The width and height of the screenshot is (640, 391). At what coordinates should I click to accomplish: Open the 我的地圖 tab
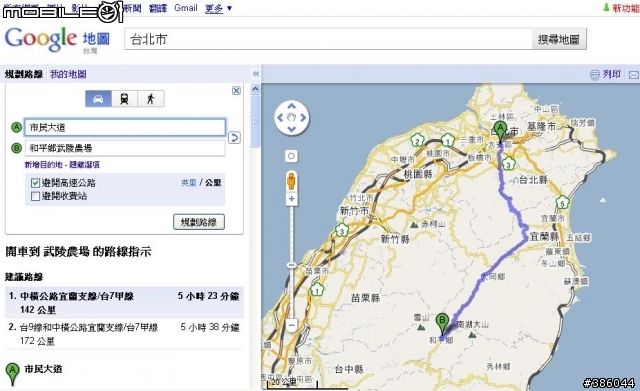pyautogui.click(x=68, y=74)
